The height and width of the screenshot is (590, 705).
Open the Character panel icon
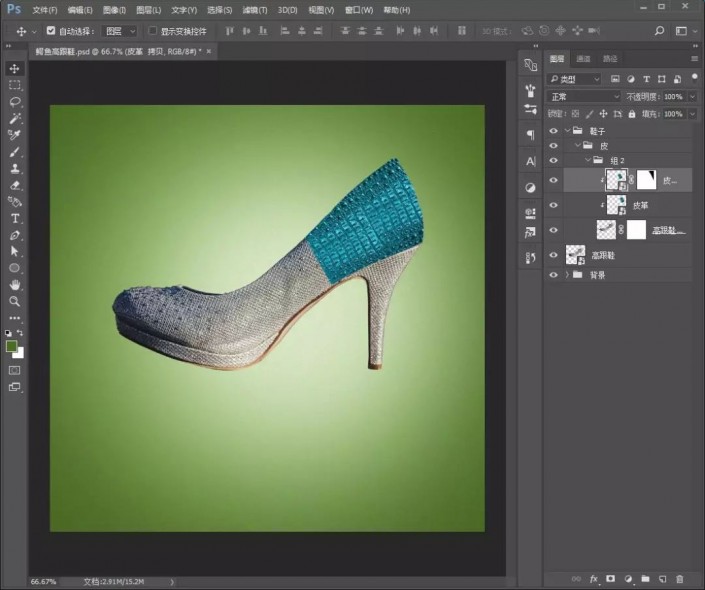coord(531,161)
